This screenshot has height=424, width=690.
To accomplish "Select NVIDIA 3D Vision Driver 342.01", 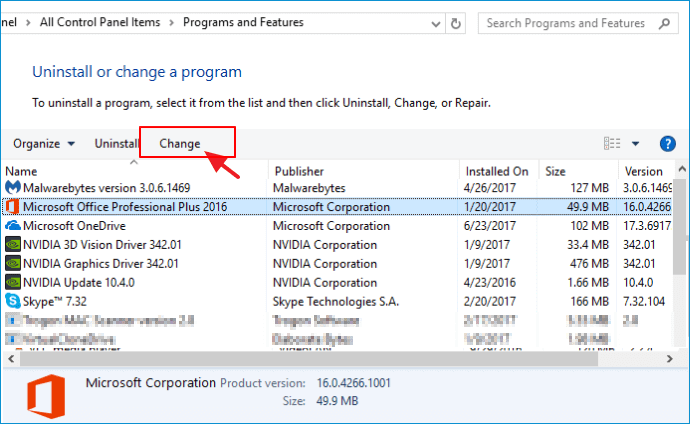I will pyautogui.click(x=102, y=245).
